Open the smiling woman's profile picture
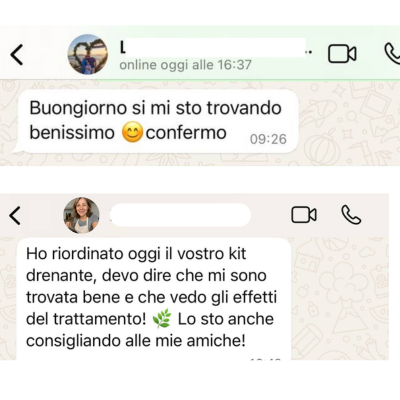The height and width of the screenshot is (400, 400). coord(81,215)
